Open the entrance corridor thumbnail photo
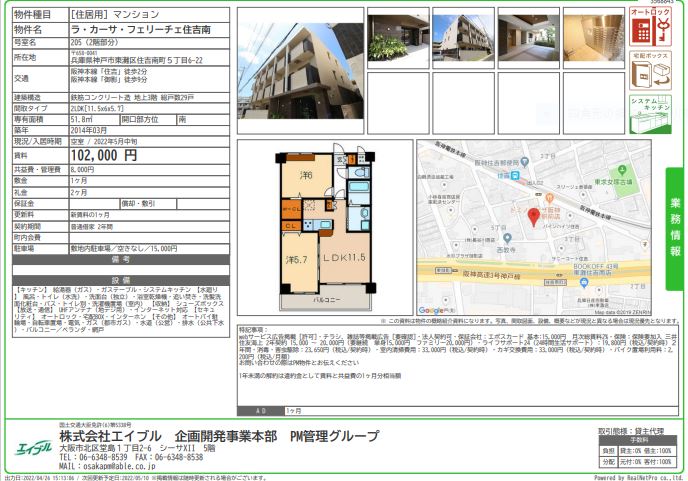The image size is (688, 481). (529, 38)
